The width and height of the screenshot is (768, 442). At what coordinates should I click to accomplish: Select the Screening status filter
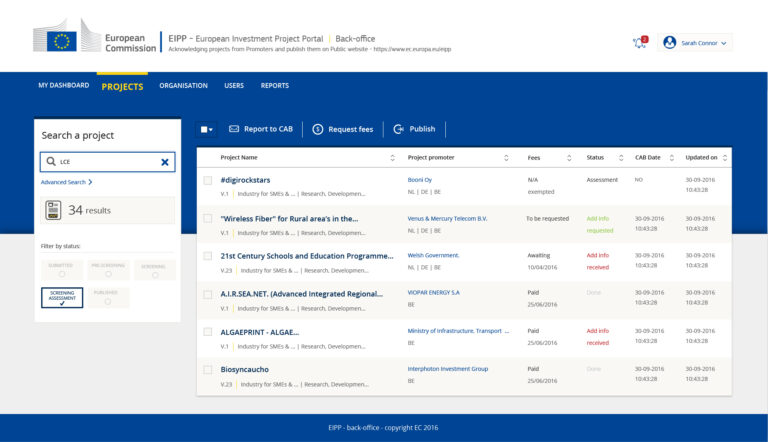pos(154,270)
